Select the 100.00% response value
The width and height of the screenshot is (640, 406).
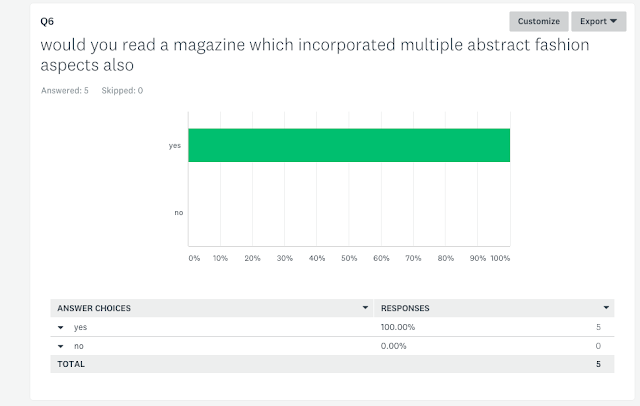click(x=398, y=327)
